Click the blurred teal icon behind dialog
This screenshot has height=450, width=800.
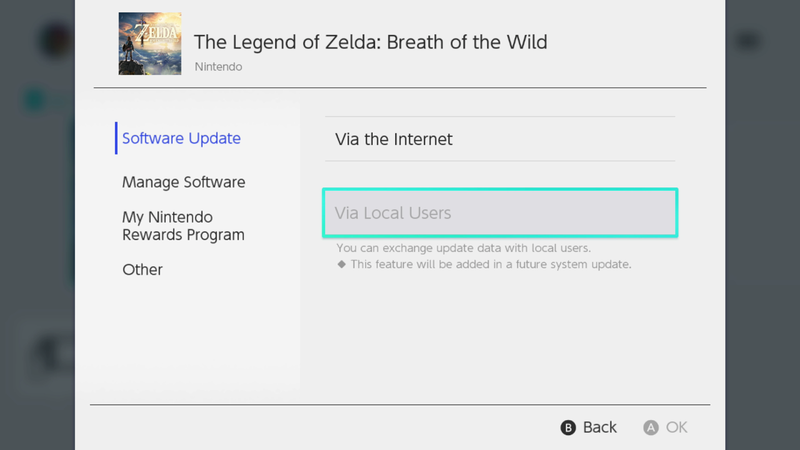(35, 101)
